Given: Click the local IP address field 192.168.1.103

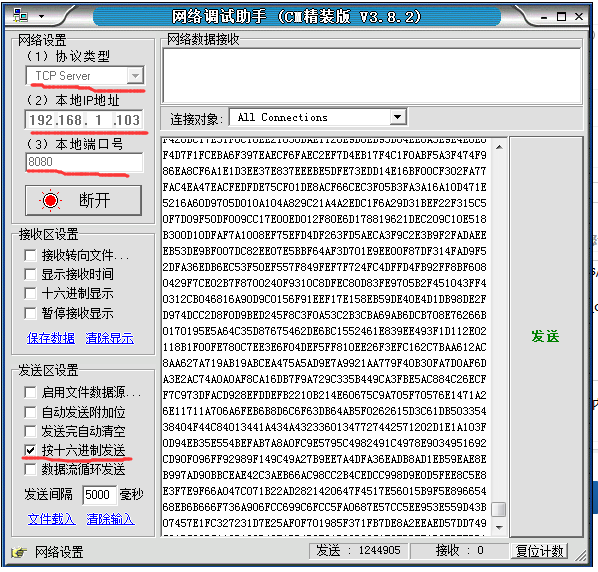Looking at the screenshot, I should 84,120.
